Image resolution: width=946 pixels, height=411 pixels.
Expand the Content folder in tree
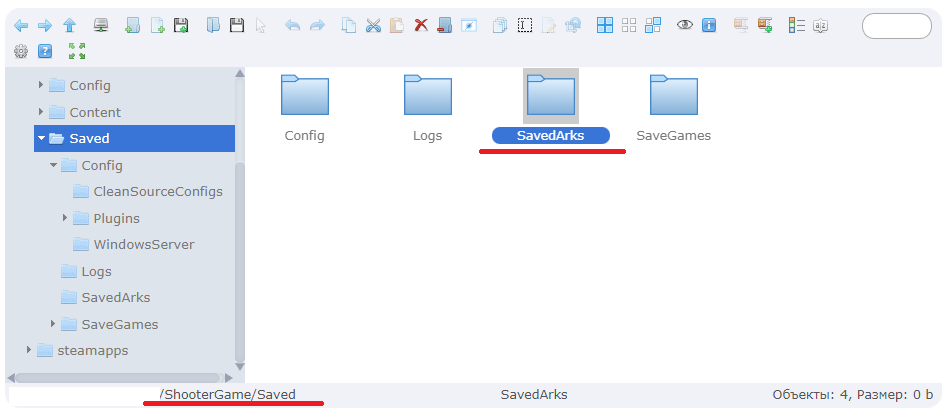point(40,112)
